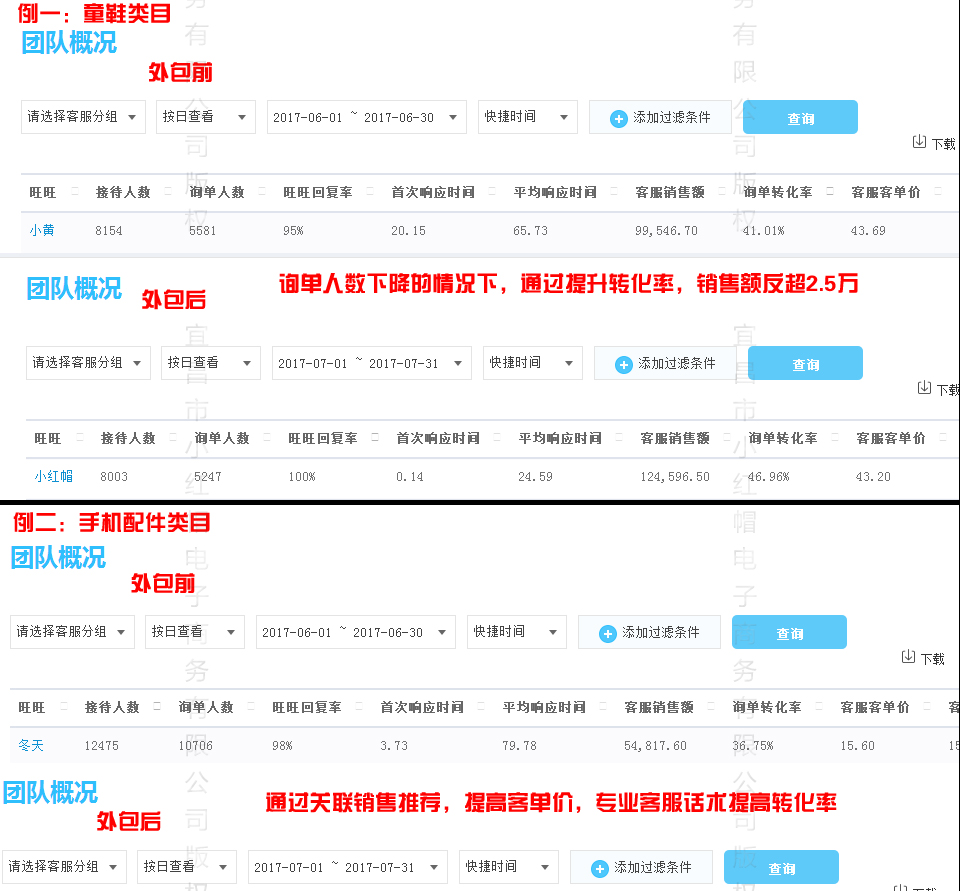Open 按日查看 dropdown above 小红帽 table

pos(211,363)
